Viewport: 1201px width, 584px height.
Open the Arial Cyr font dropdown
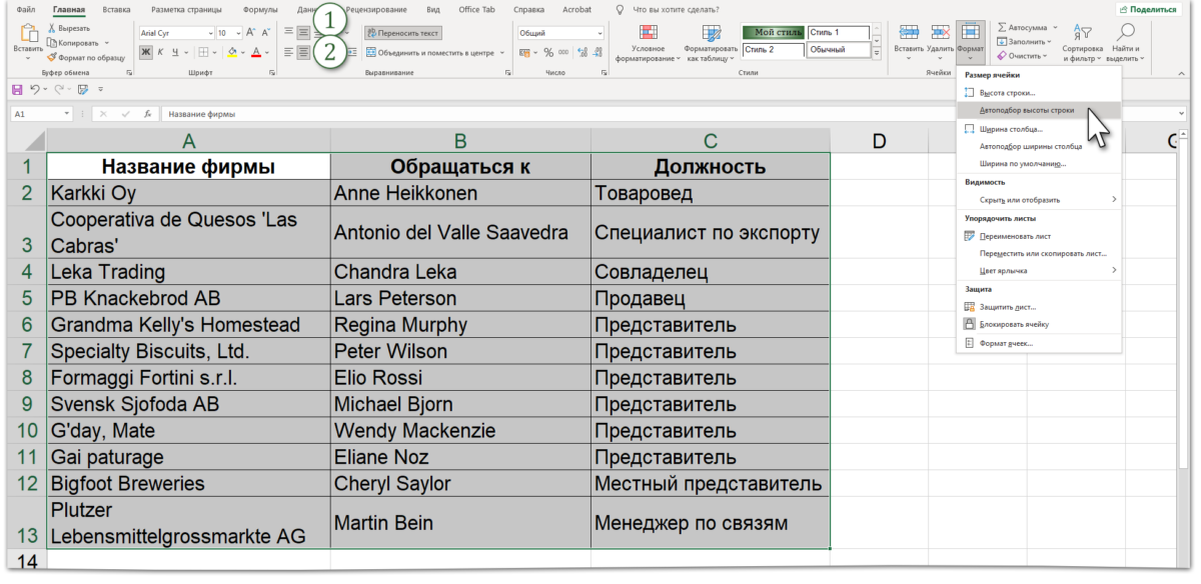coord(176,33)
